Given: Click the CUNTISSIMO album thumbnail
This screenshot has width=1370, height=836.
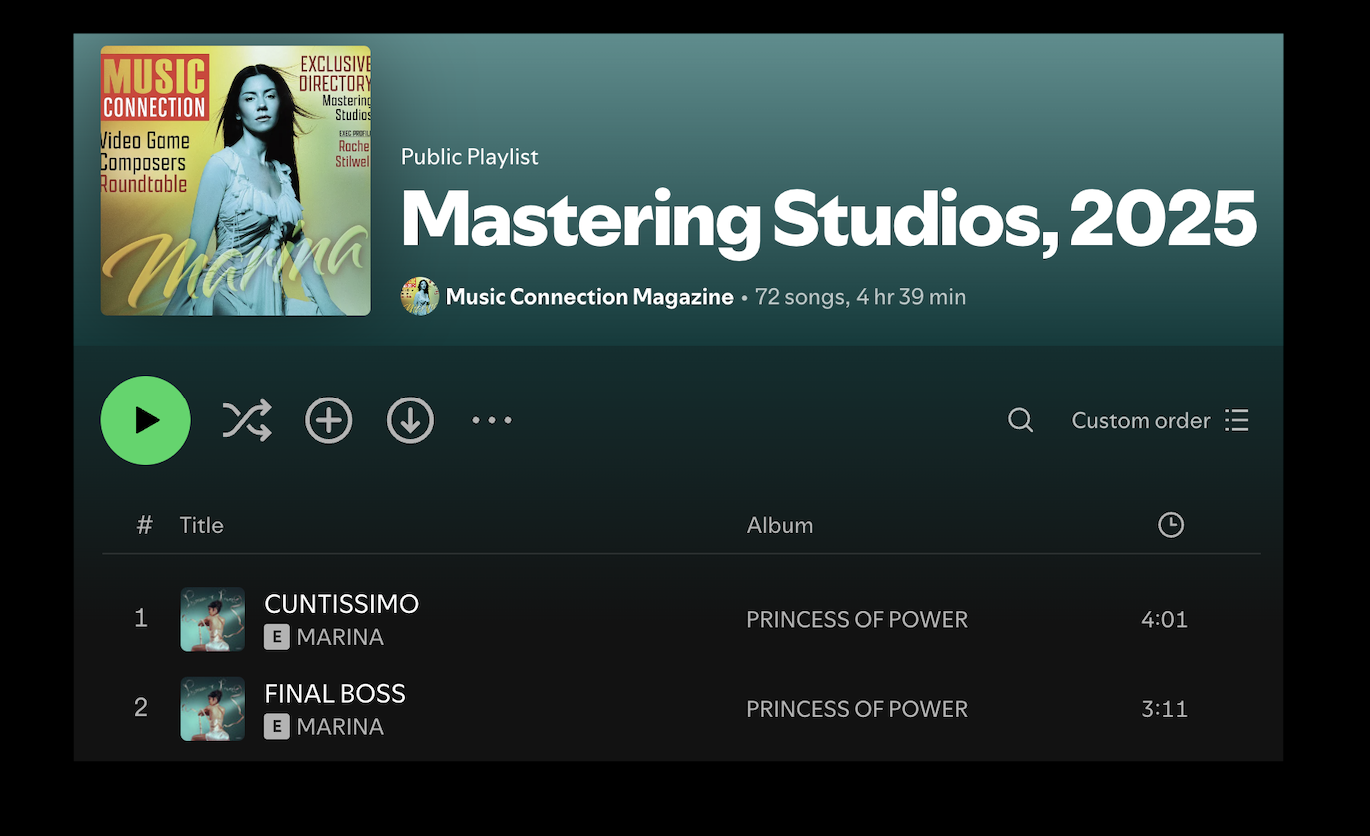Looking at the screenshot, I should [213, 619].
